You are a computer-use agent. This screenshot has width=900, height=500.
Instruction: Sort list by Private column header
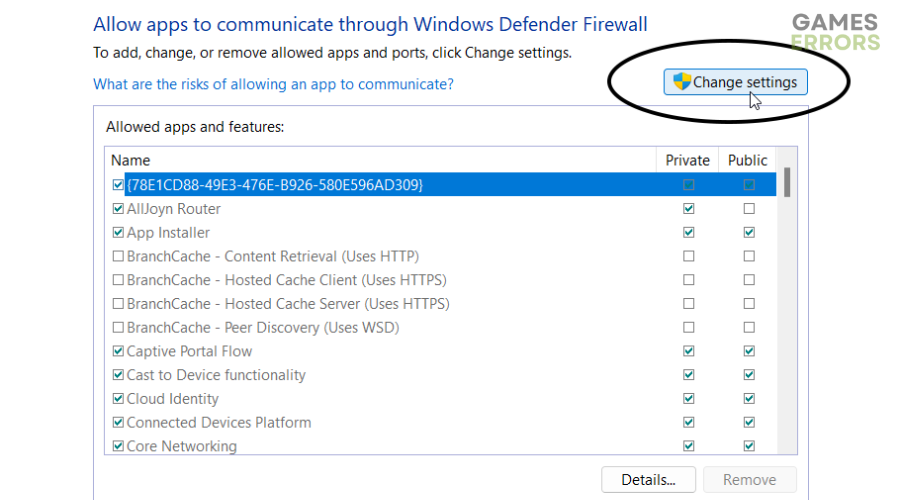point(687,160)
